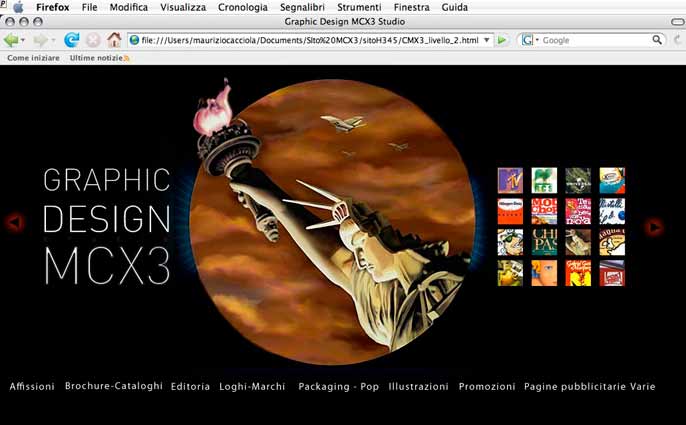Open the Segnalibri menu

(x=302, y=7)
